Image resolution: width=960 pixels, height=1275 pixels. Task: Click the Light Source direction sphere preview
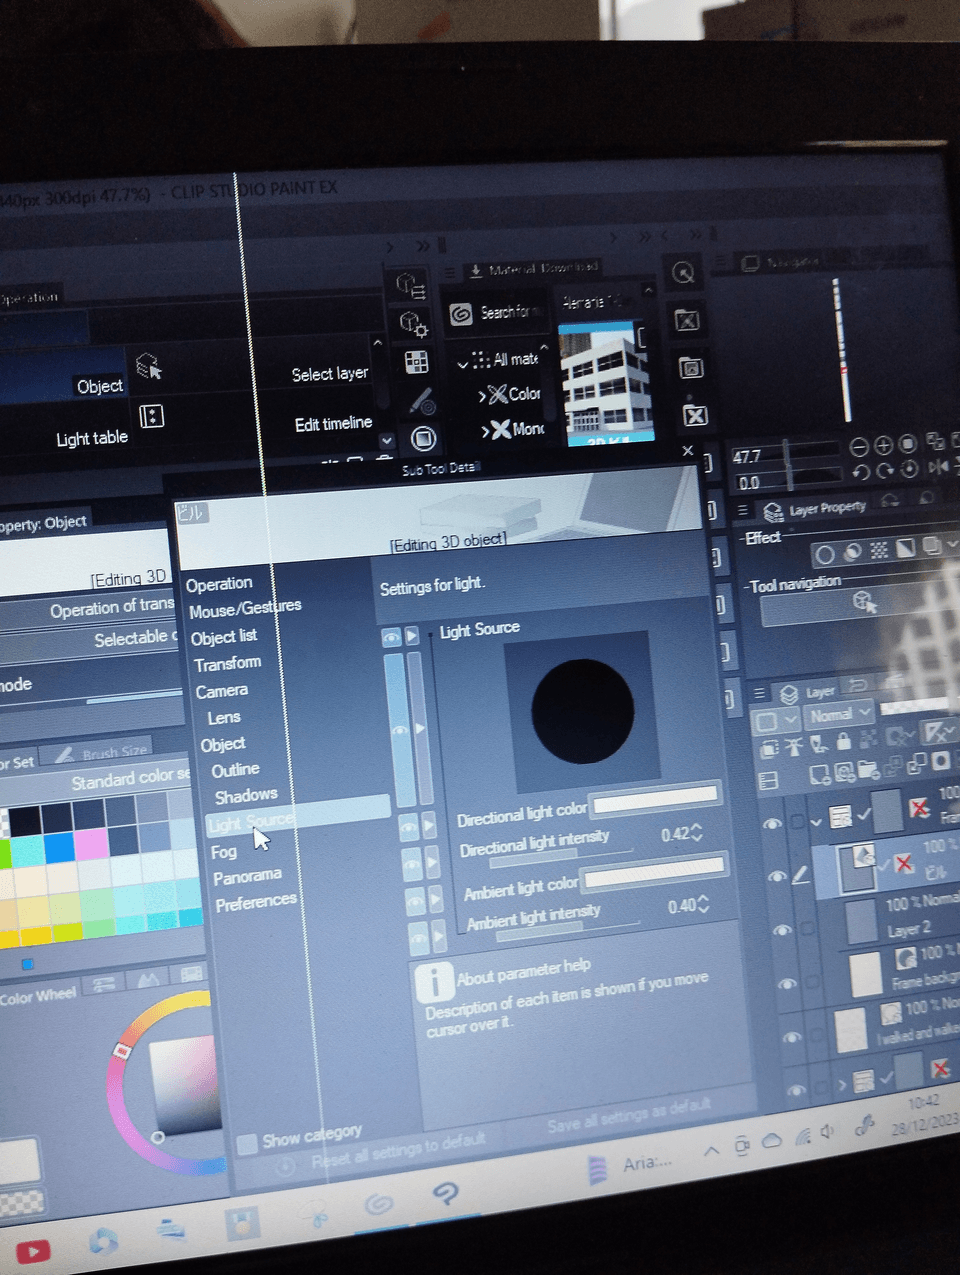tap(583, 710)
